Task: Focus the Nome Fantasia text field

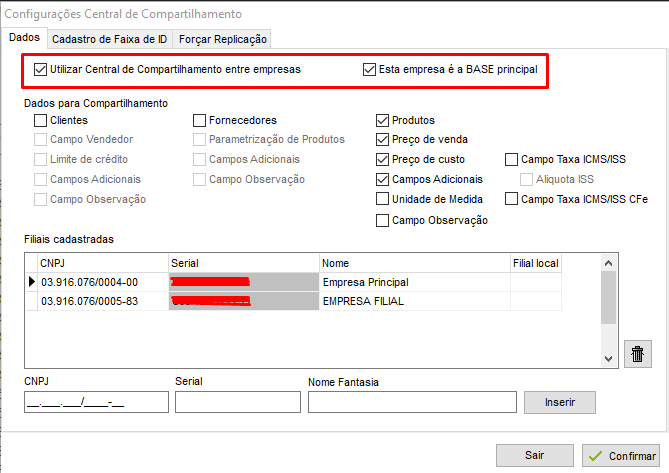Action: pyautogui.click(x=411, y=402)
